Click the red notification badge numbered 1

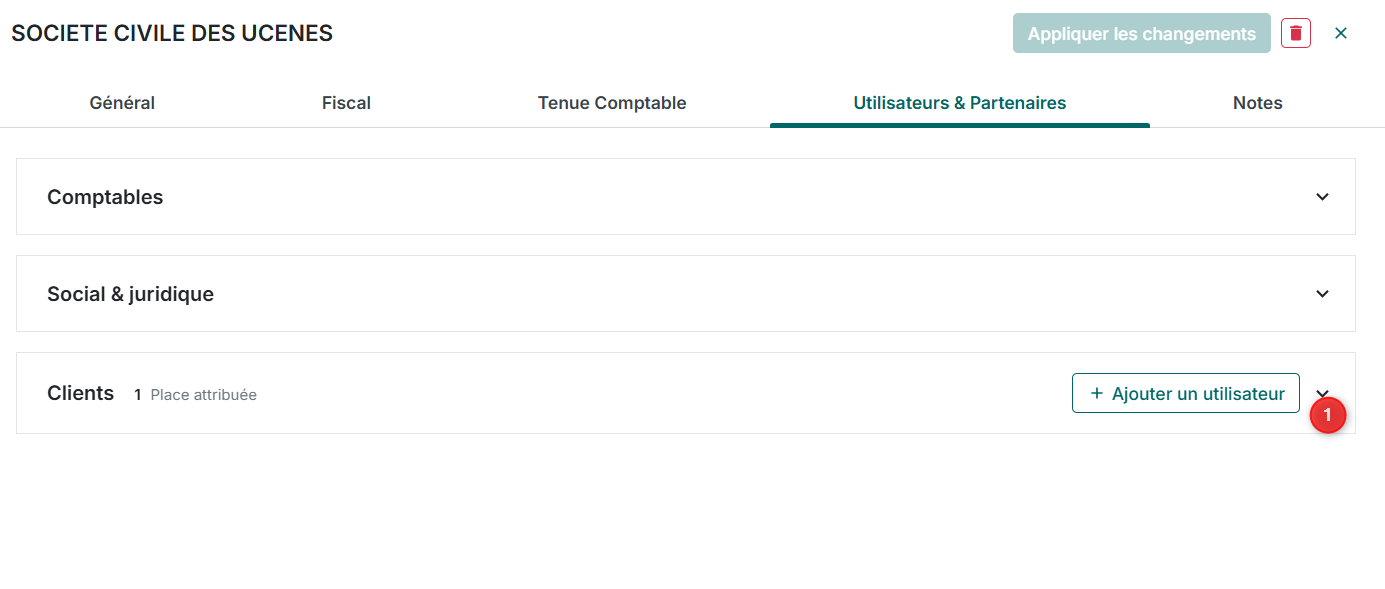pyautogui.click(x=1328, y=414)
